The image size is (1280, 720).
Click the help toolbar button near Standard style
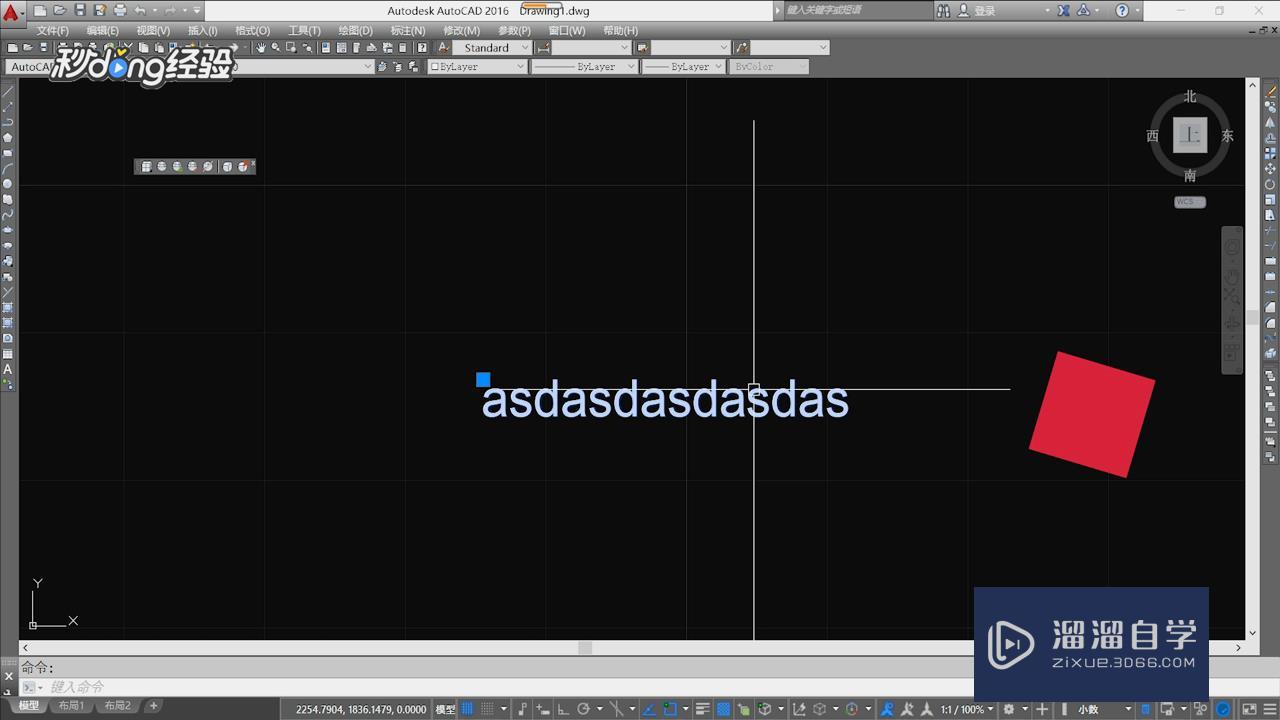(x=422, y=48)
